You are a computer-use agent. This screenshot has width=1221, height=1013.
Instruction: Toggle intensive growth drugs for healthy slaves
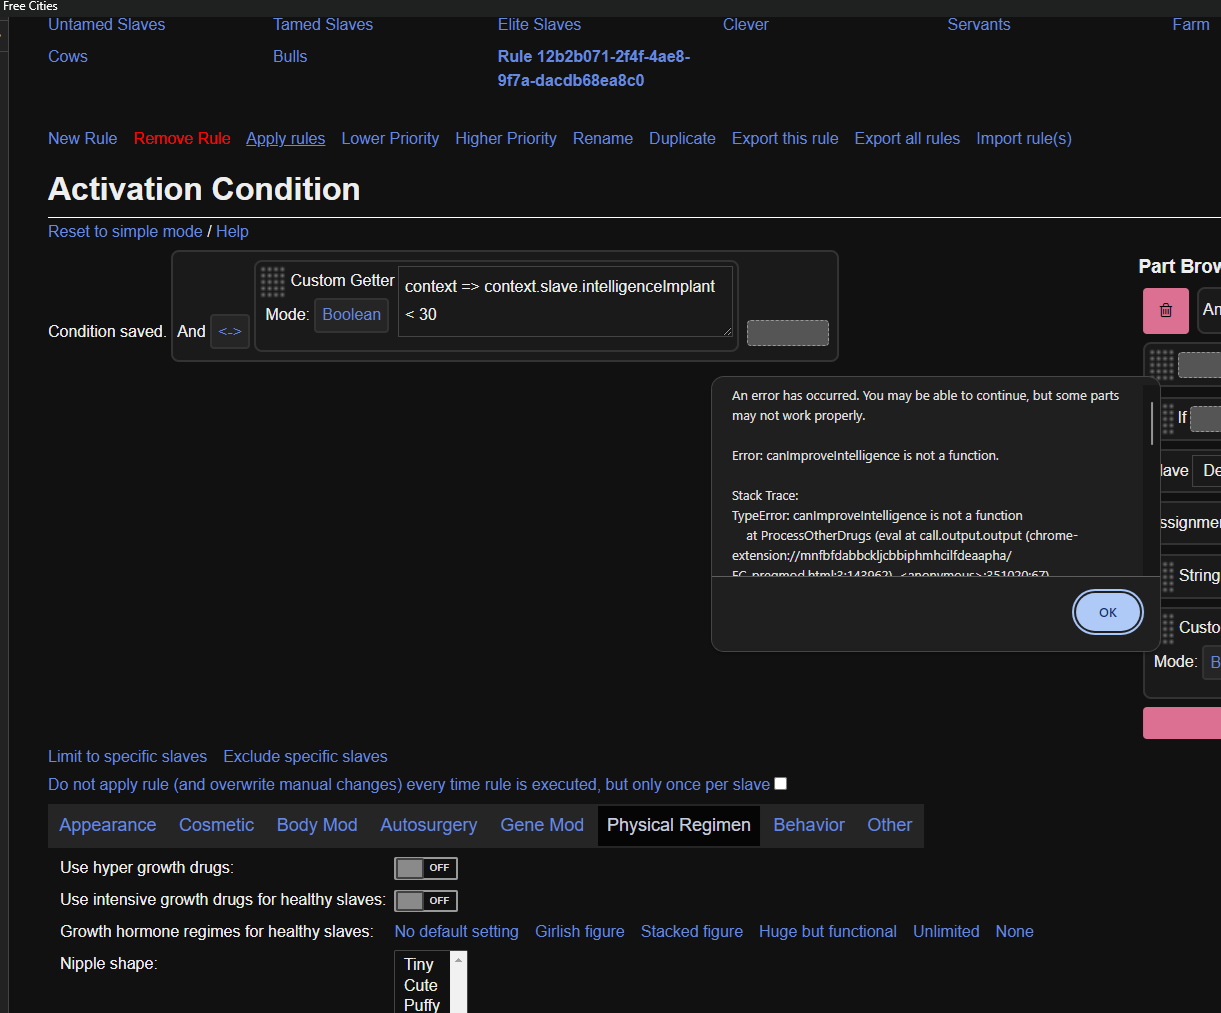(425, 901)
